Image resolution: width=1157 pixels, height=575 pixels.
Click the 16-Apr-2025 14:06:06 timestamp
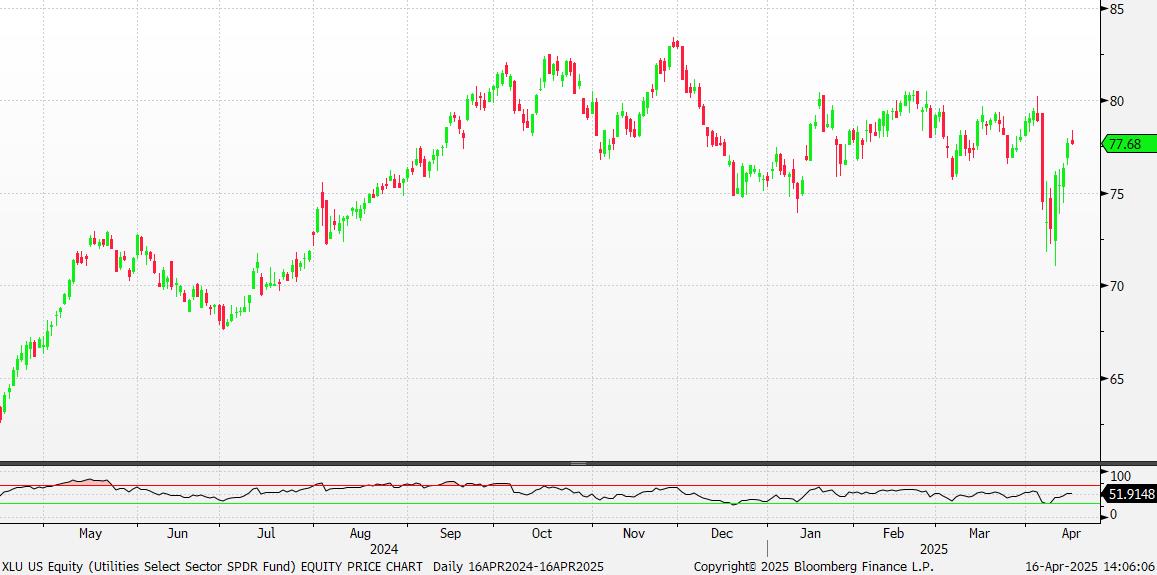[1091, 567]
